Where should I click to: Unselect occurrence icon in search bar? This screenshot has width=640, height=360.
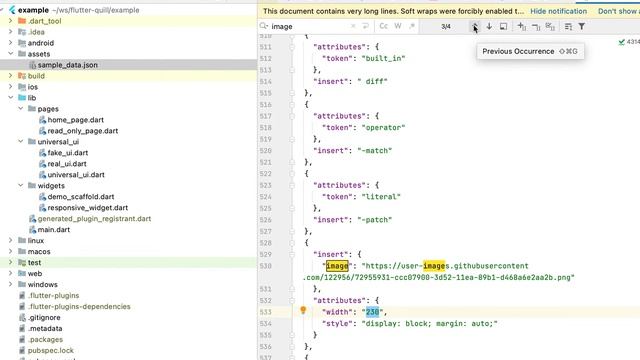point(536,27)
